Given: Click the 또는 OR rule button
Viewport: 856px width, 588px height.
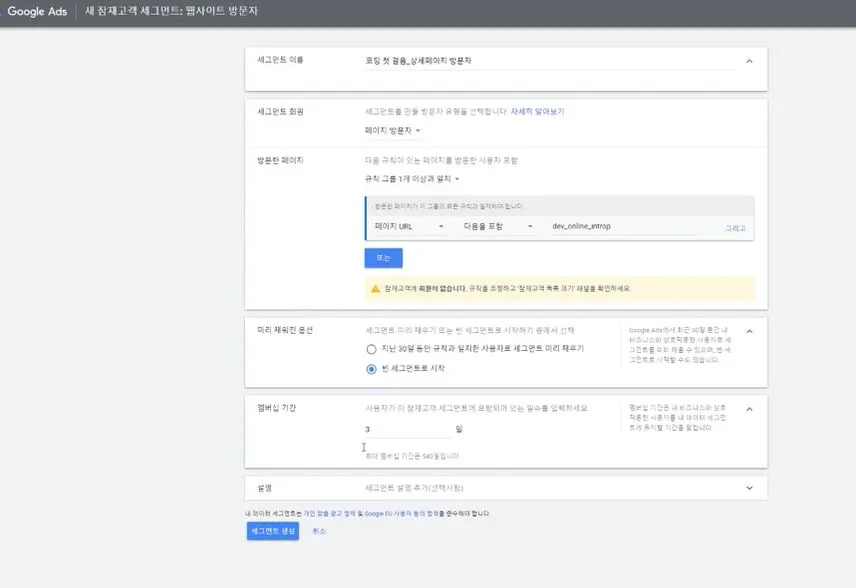Looking at the screenshot, I should [383, 257].
